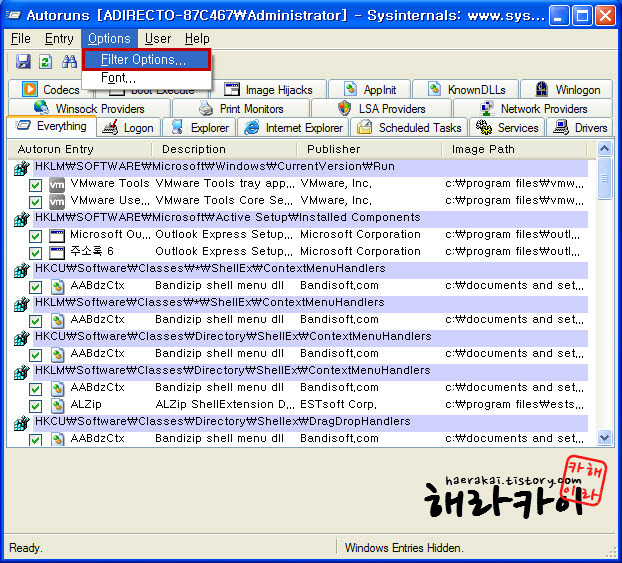Click the list scroll up arrow
This screenshot has width=622, height=563.
[x=605, y=149]
